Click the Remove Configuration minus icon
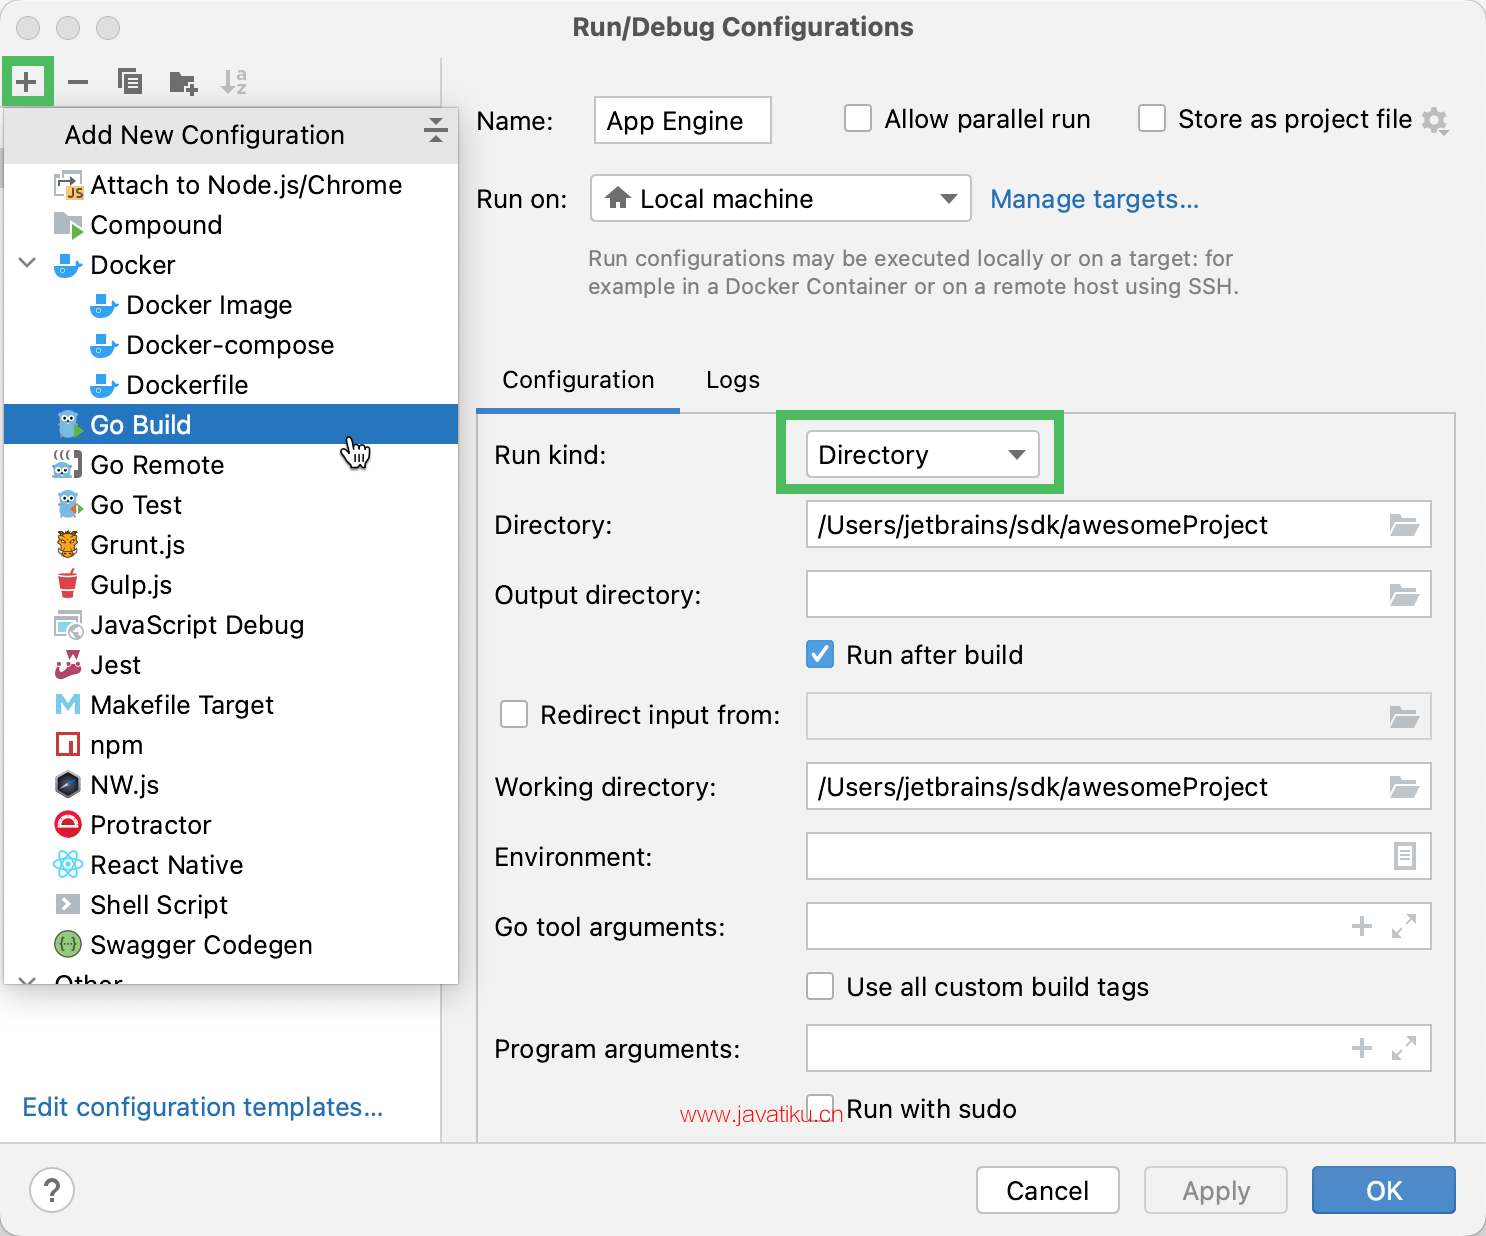1486x1236 pixels. pyautogui.click(x=78, y=82)
